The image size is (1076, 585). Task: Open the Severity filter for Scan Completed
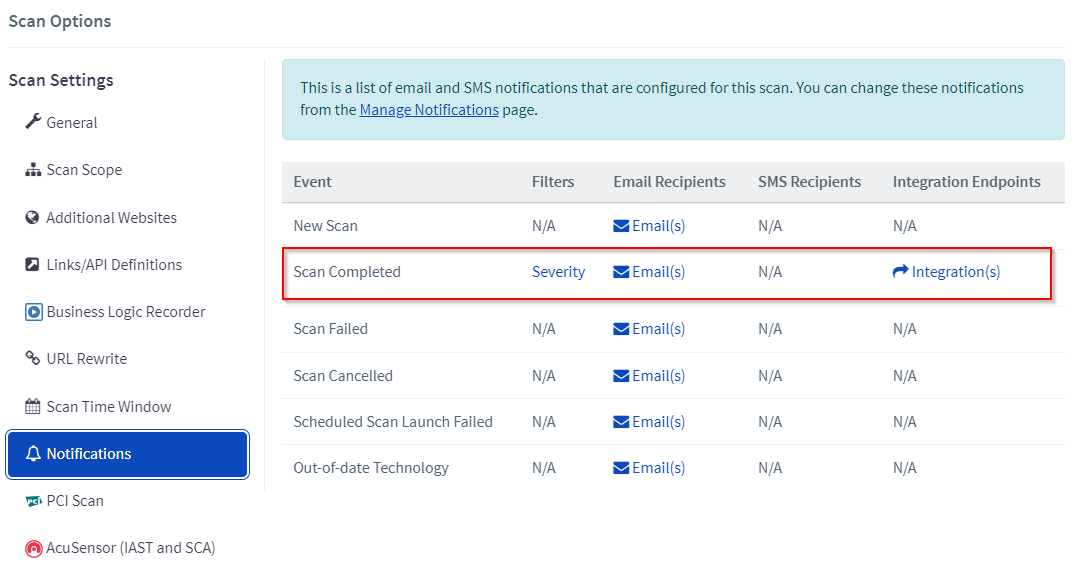pos(559,272)
